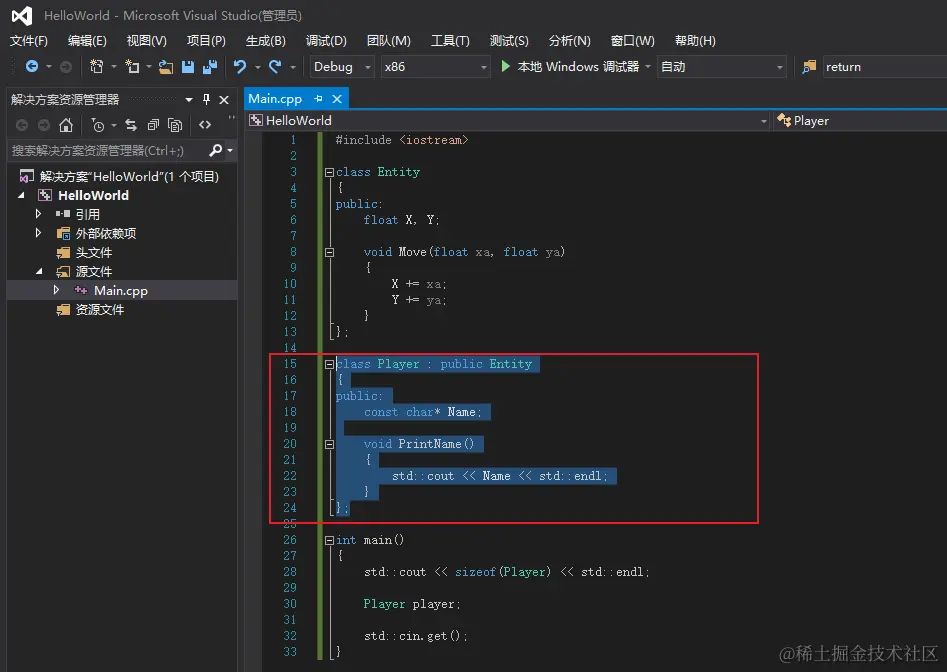Click the View Code angle brackets icon
Viewport: 947px width, 672px height.
pos(205,125)
